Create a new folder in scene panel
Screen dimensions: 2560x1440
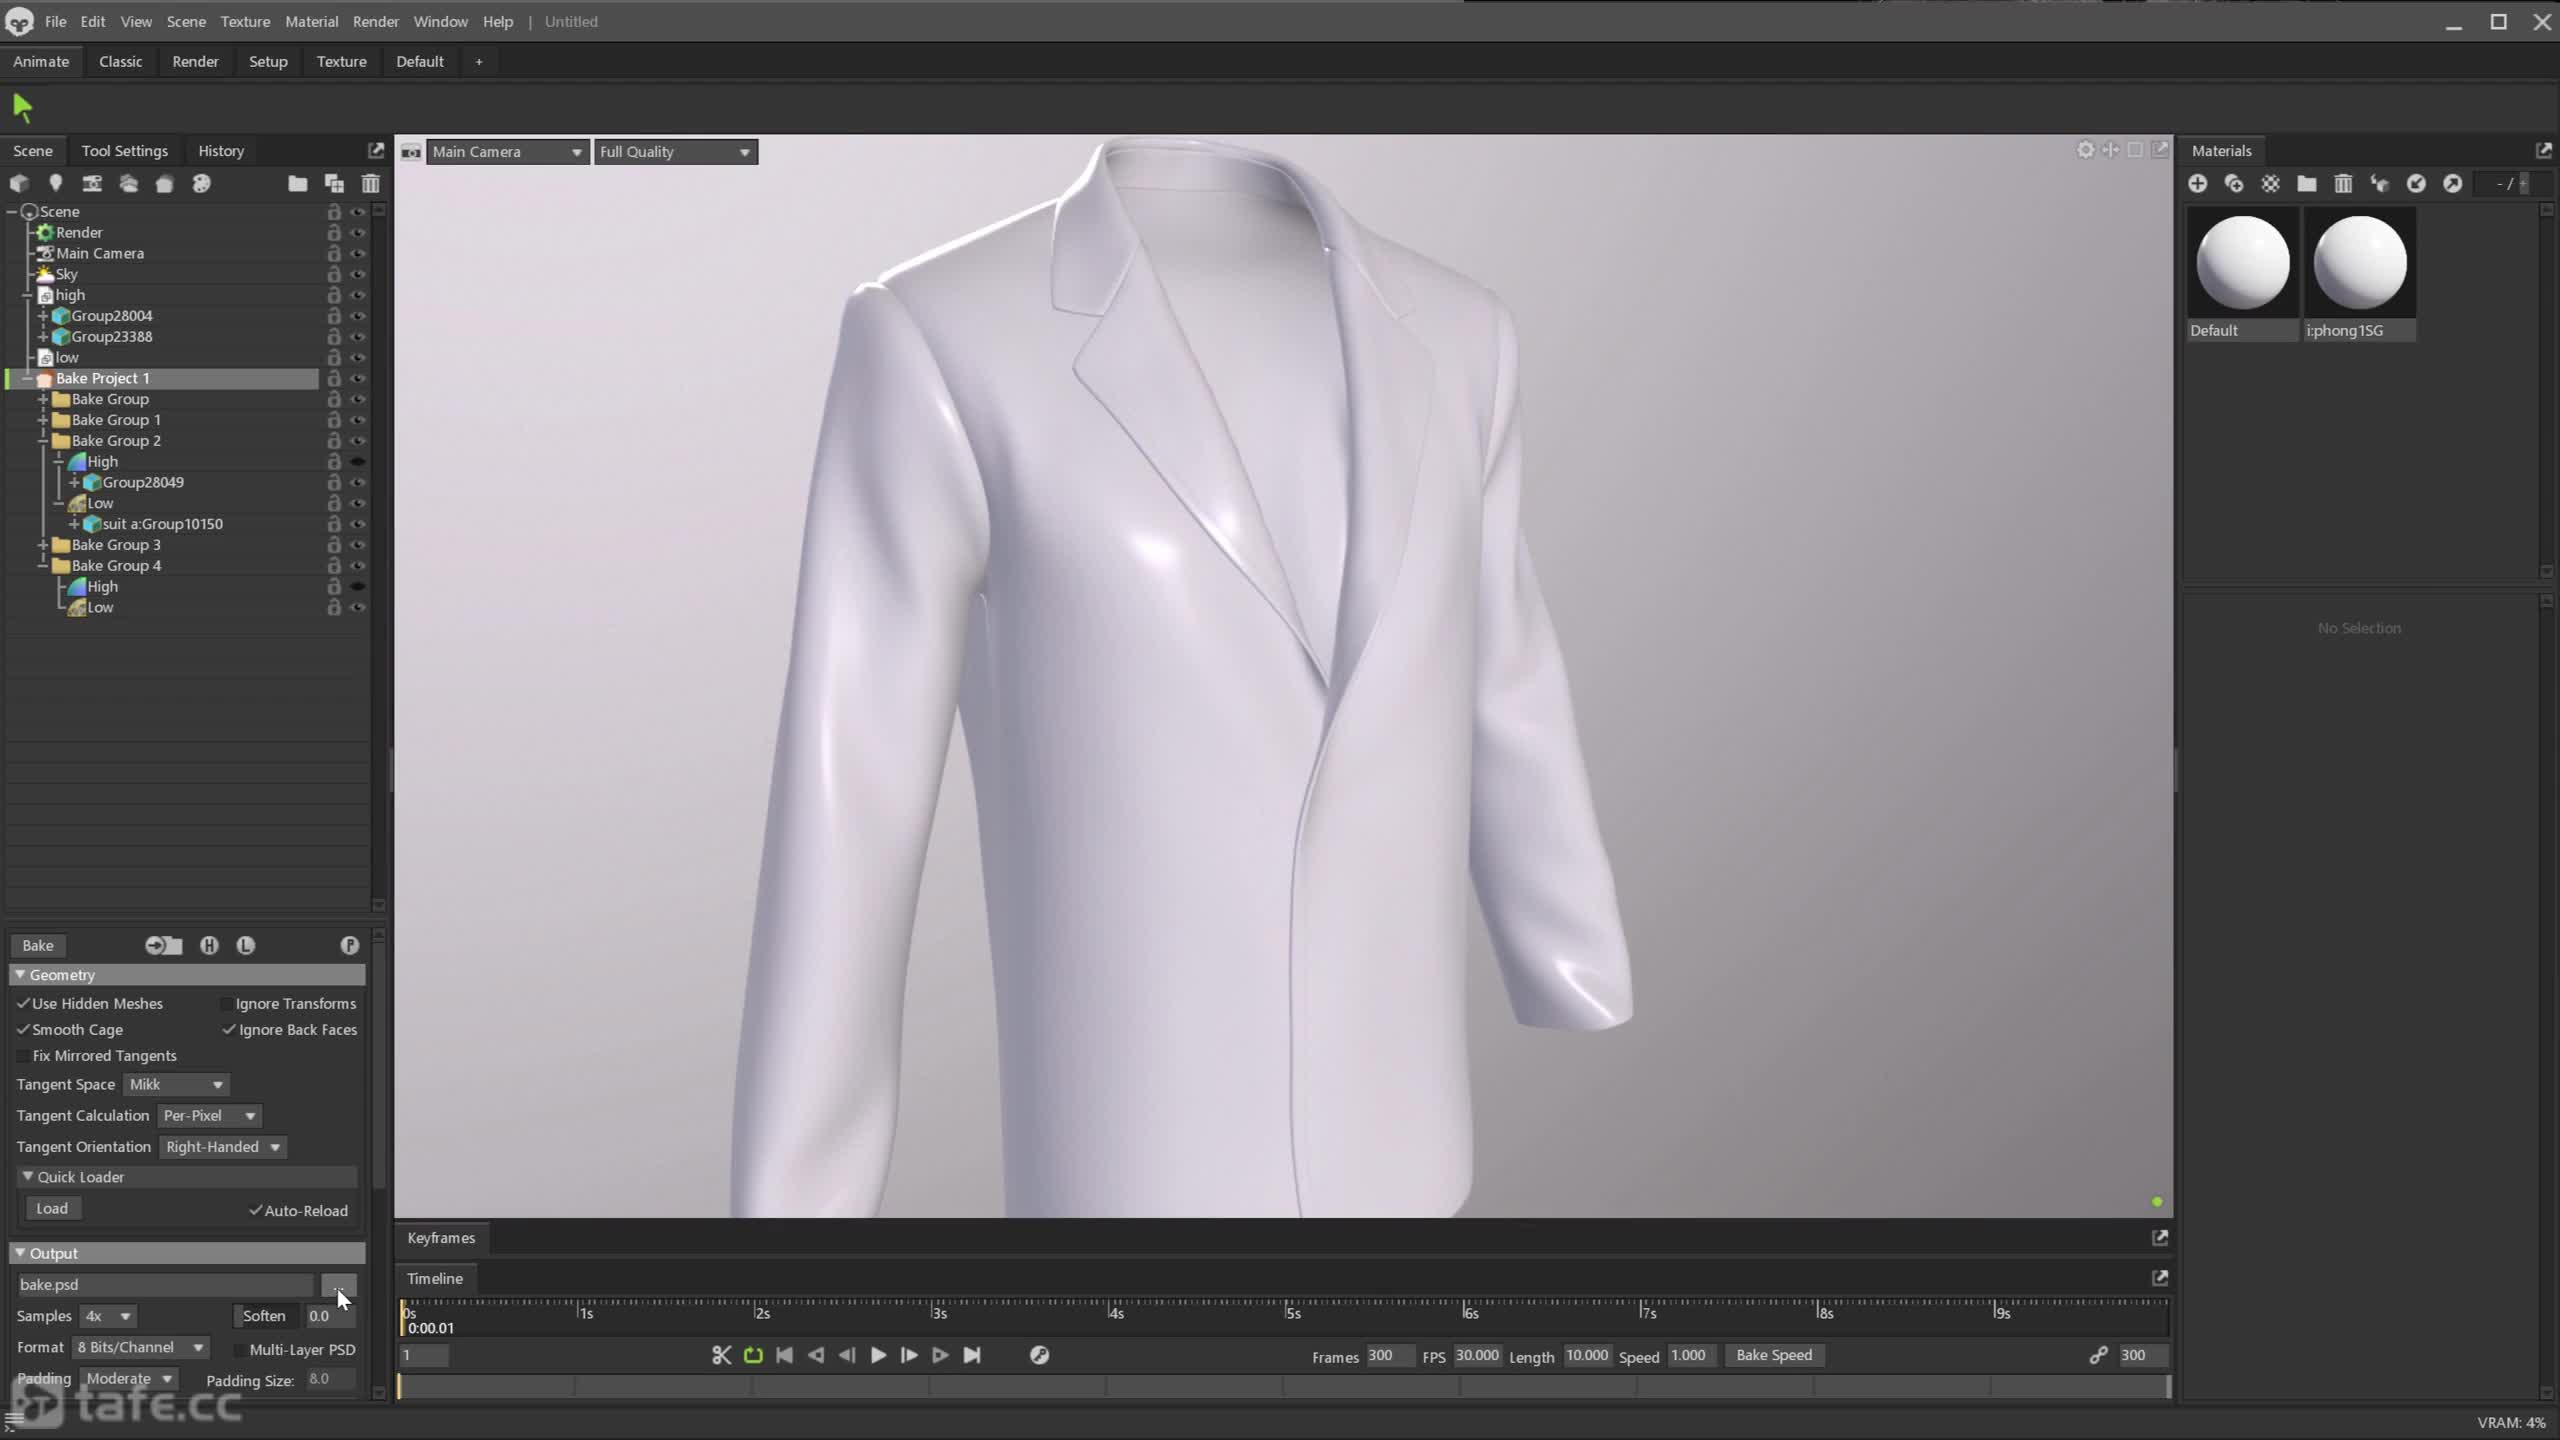pyautogui.click(x=297, y=183)
